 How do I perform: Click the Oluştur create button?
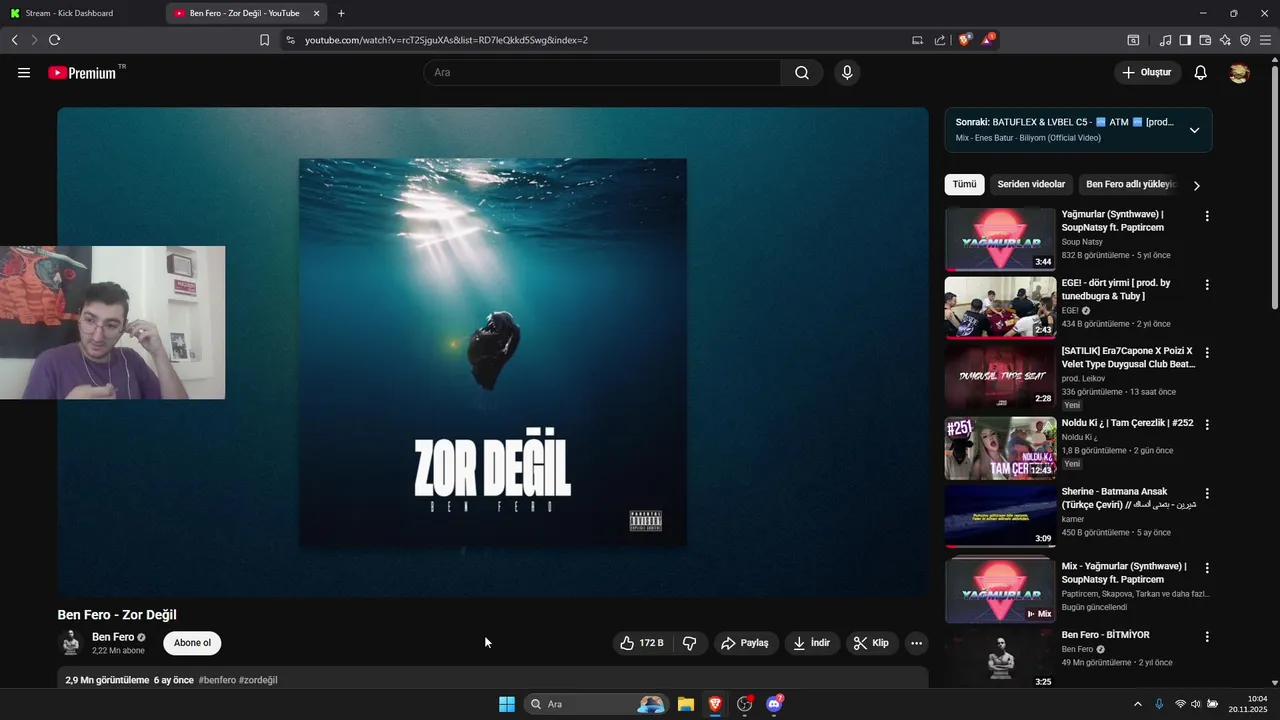(x=1148, y=73)
